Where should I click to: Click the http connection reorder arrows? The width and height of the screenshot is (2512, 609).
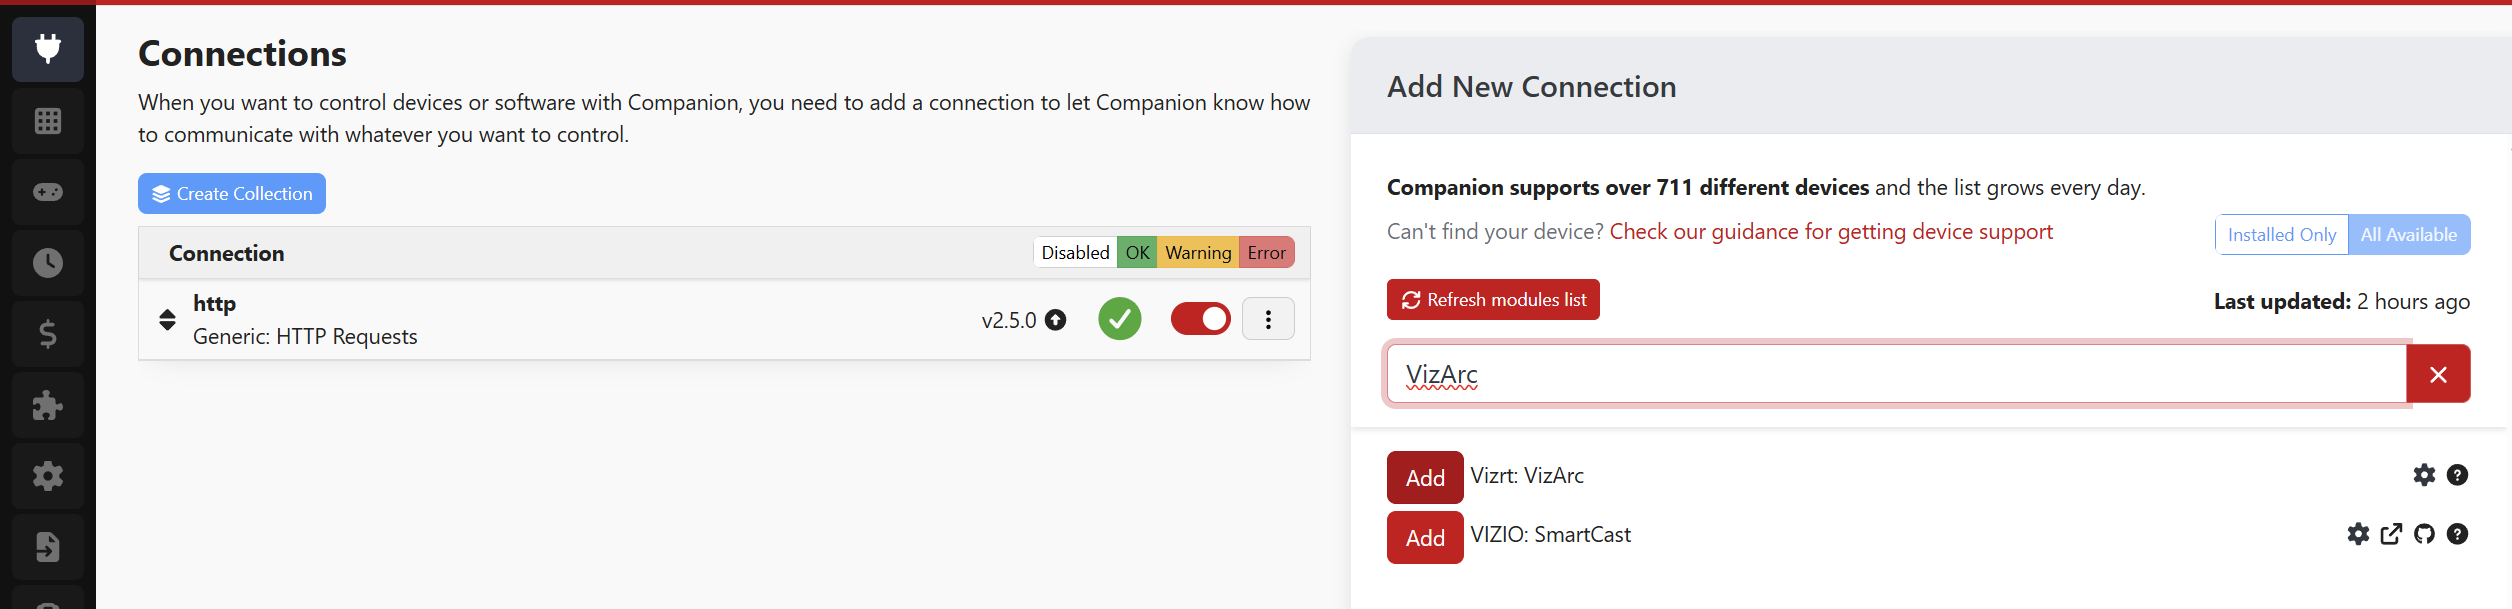(167, 319)
